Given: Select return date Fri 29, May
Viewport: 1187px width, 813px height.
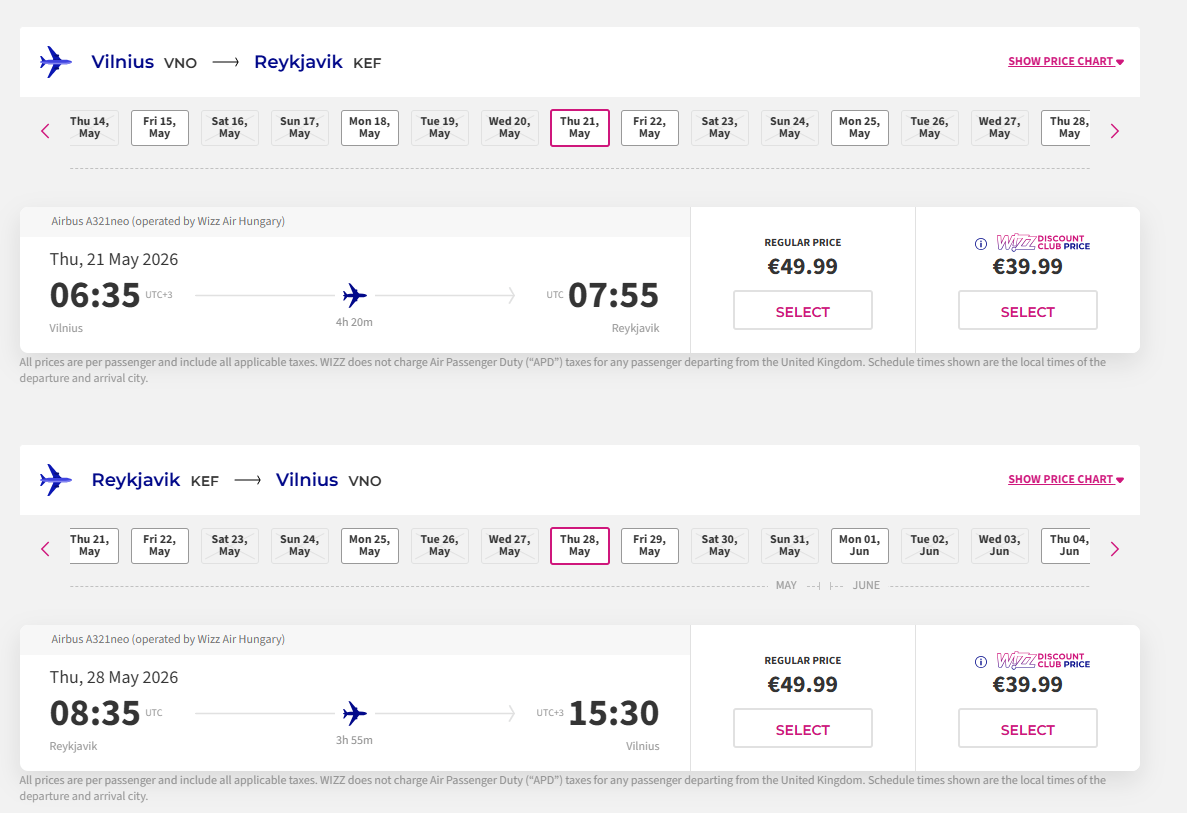Looking at the screenshot, I should [650, 546].
